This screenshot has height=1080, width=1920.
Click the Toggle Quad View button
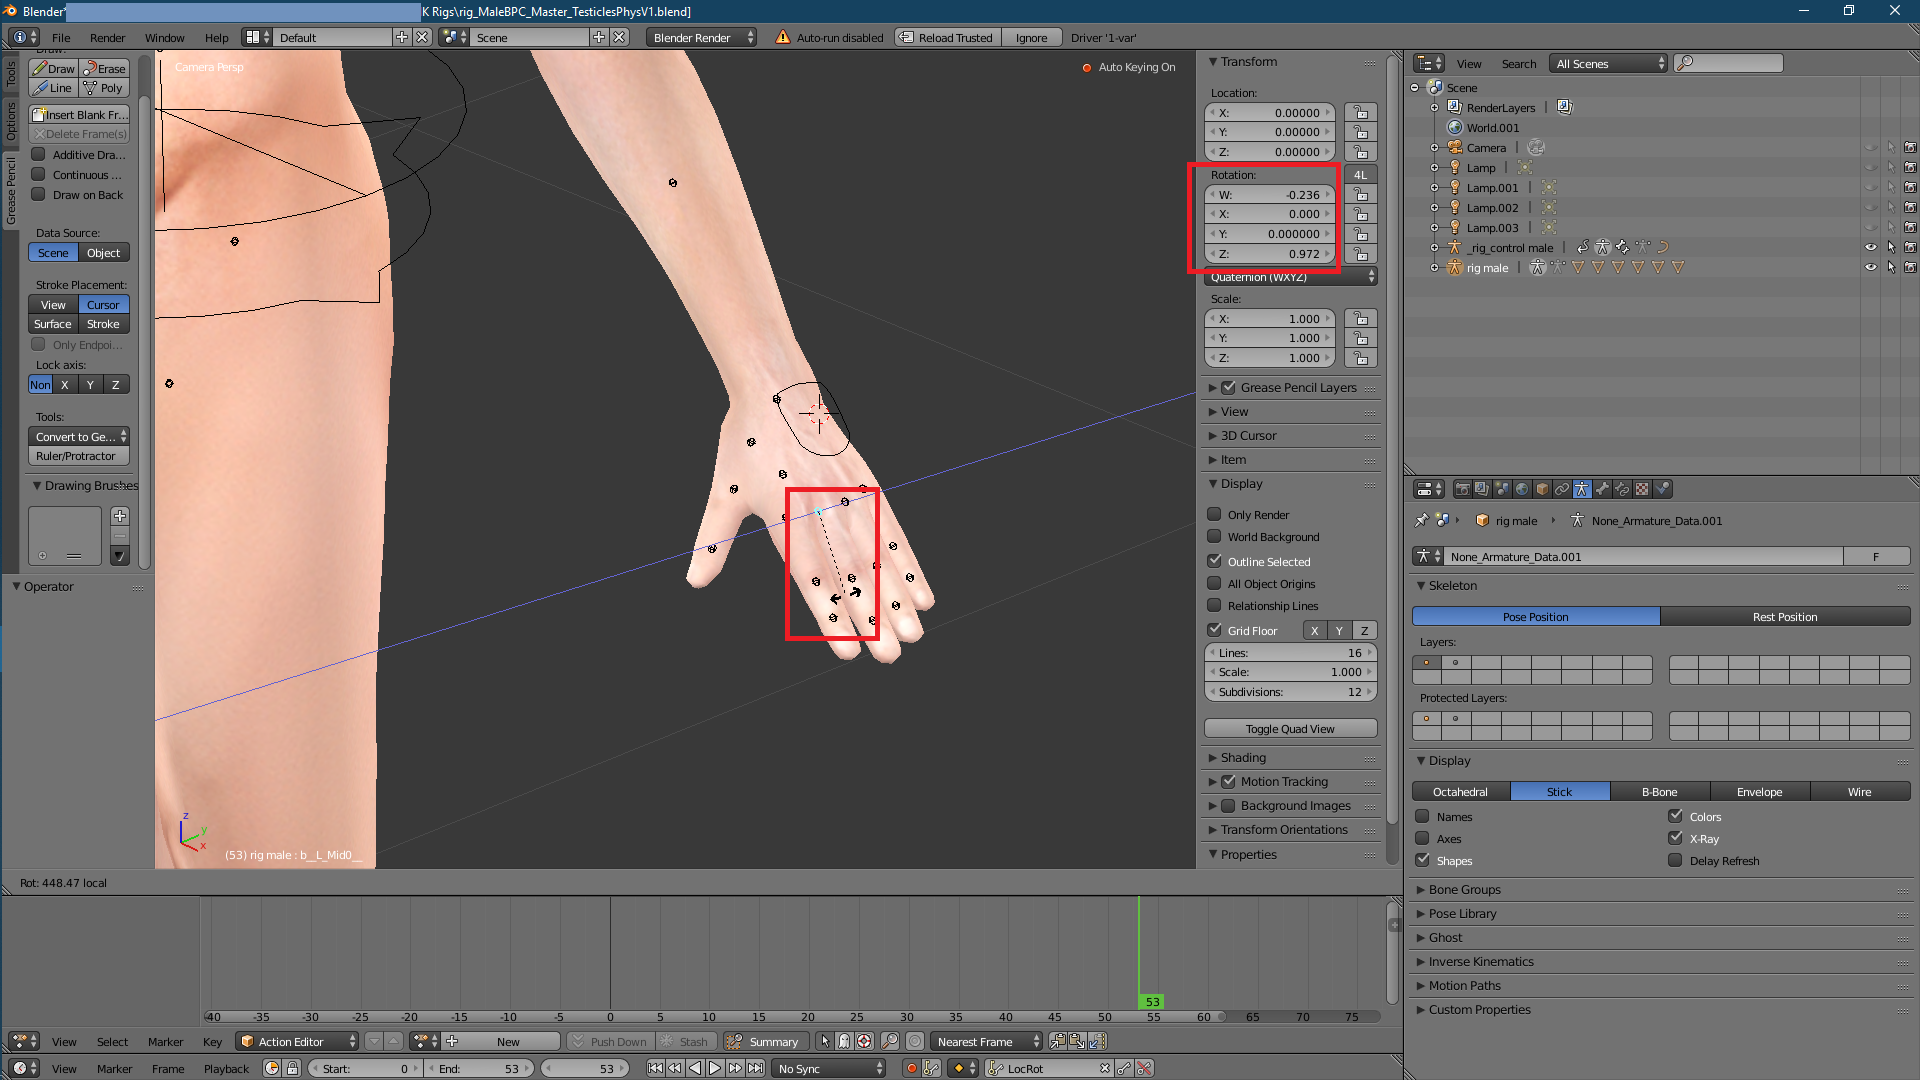coord(1290,728)
